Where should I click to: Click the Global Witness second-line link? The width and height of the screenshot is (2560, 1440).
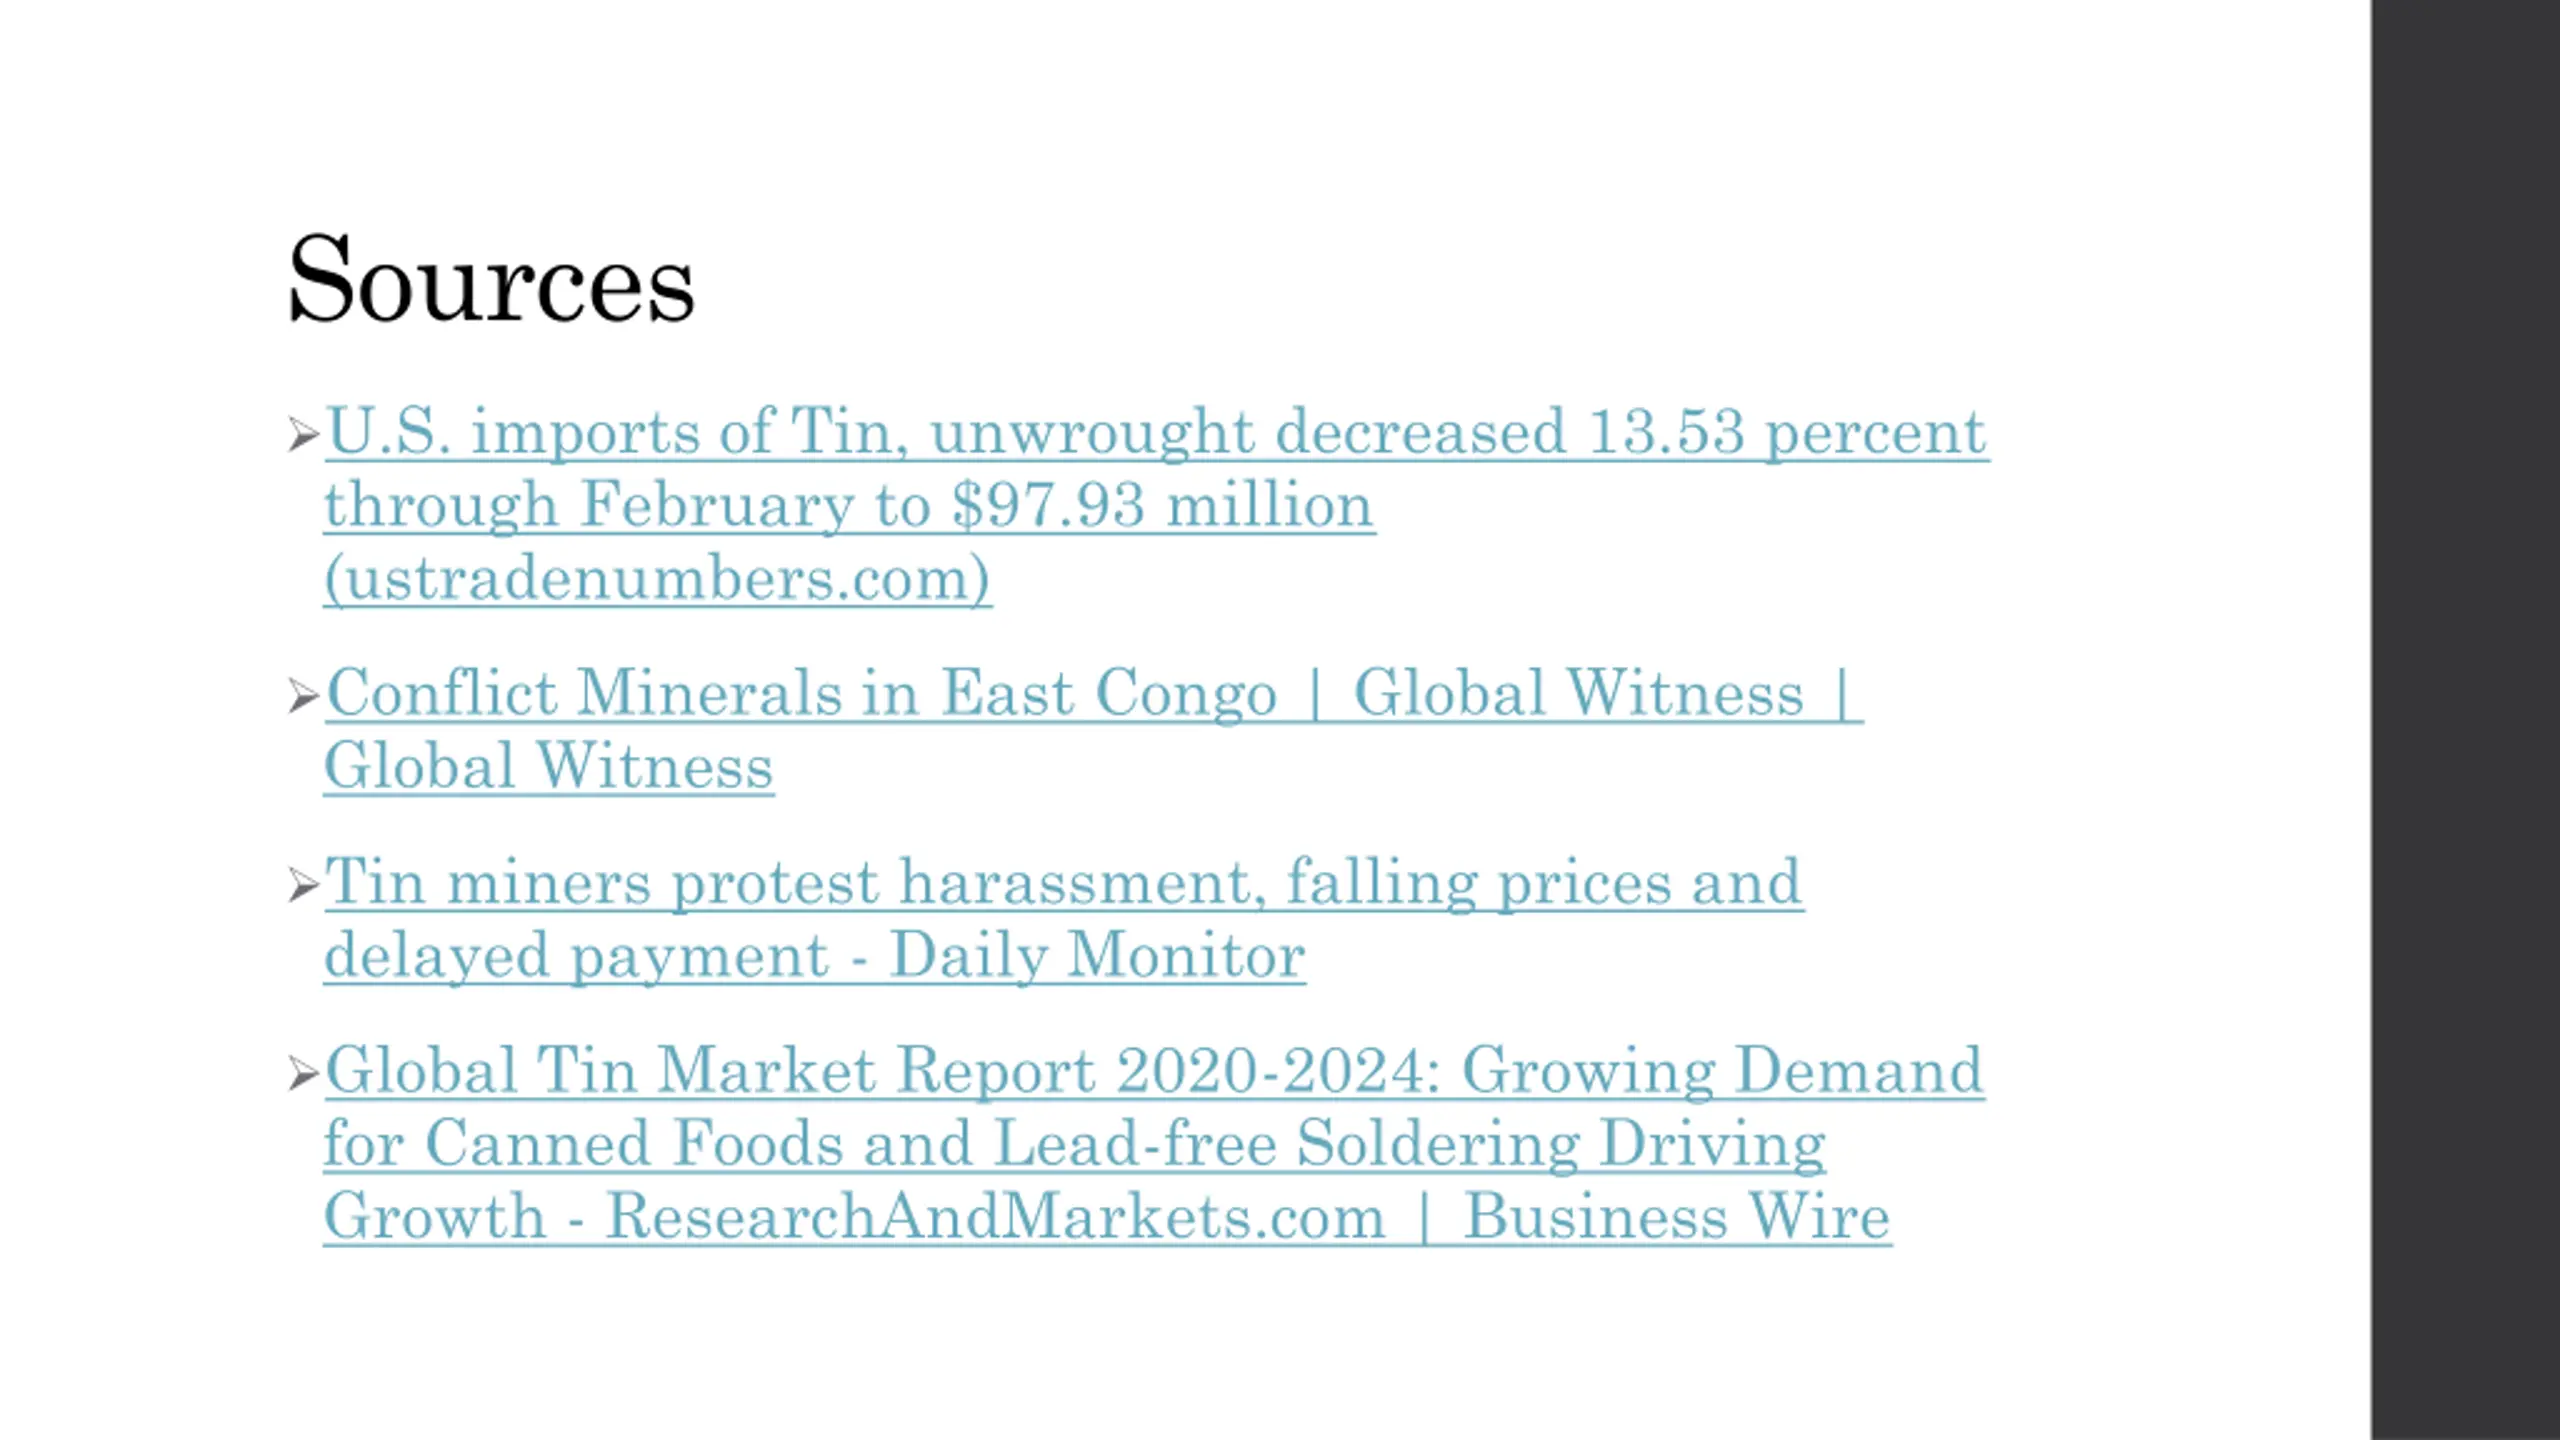(549, 766)
